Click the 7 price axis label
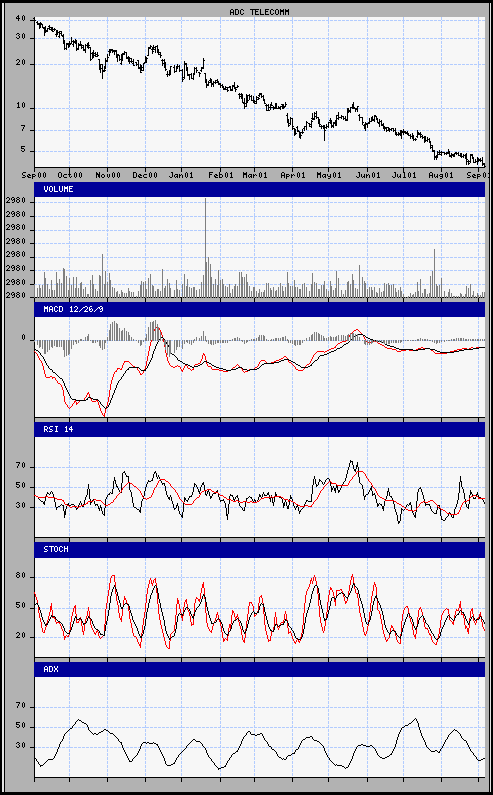This screenshot has width=493, height=795. click(x=23, y=130)
